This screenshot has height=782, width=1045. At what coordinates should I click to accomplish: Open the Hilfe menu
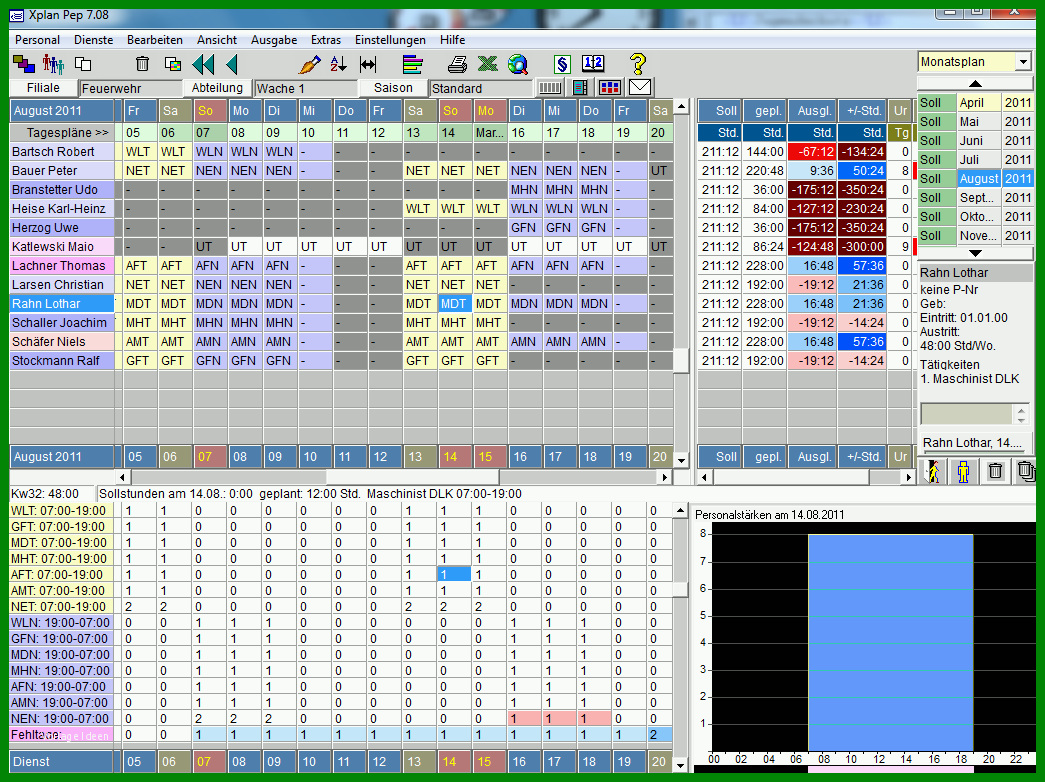tap(453, 40)
